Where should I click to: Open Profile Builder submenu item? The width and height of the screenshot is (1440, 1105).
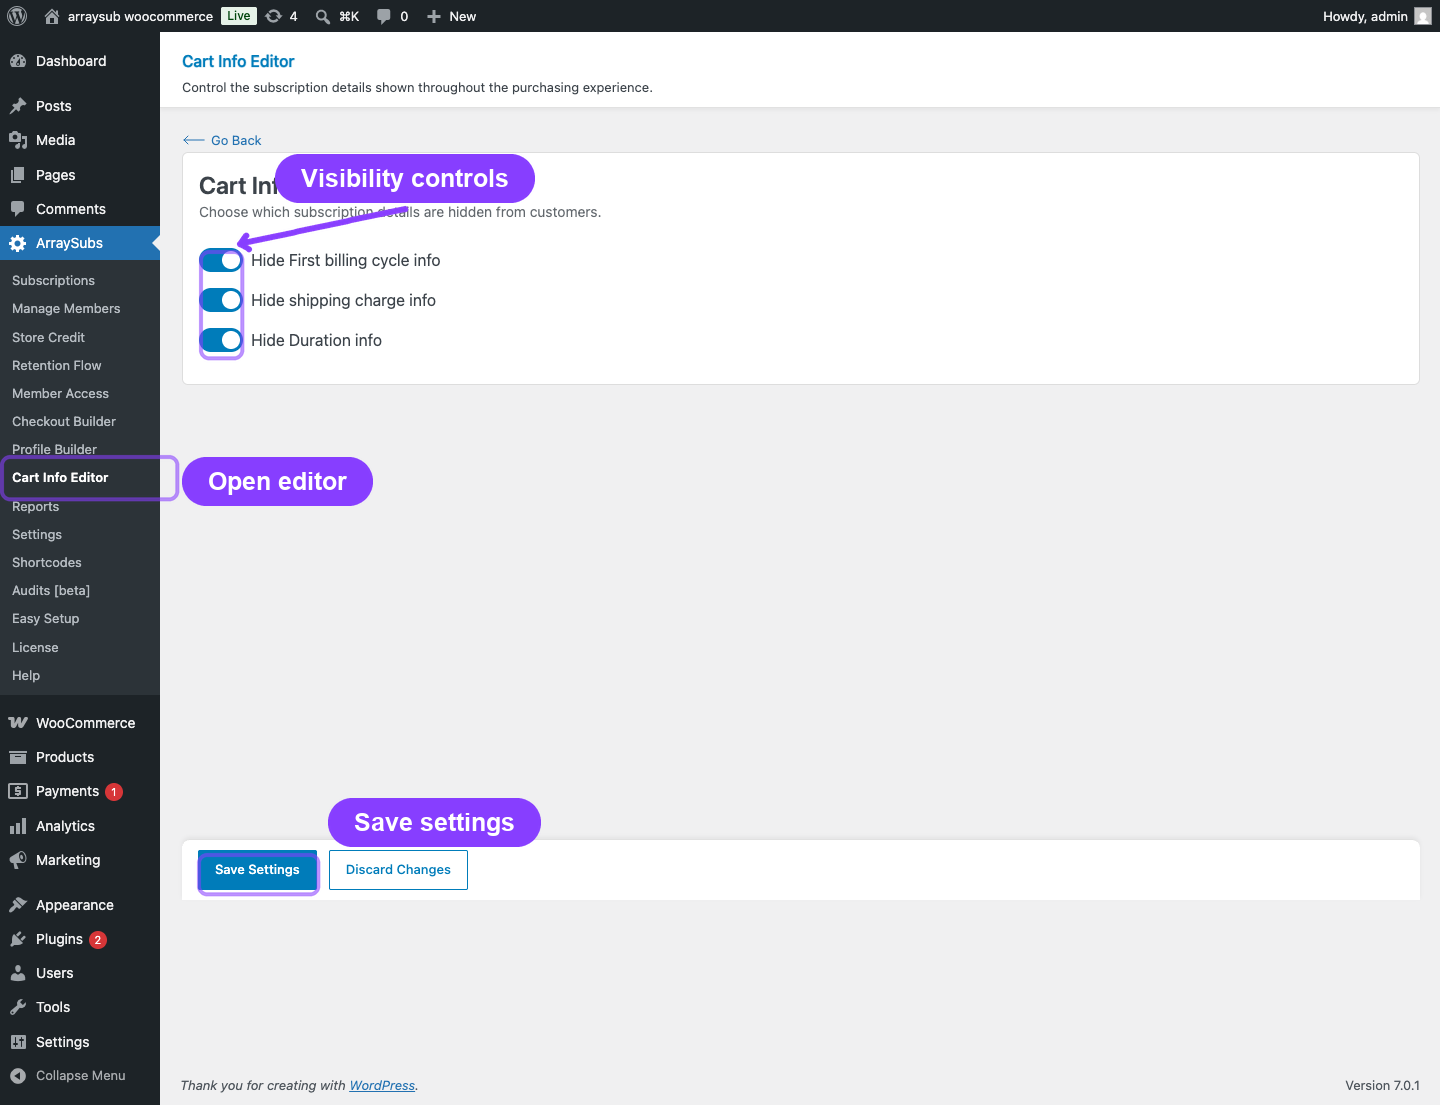pos(54,449)
